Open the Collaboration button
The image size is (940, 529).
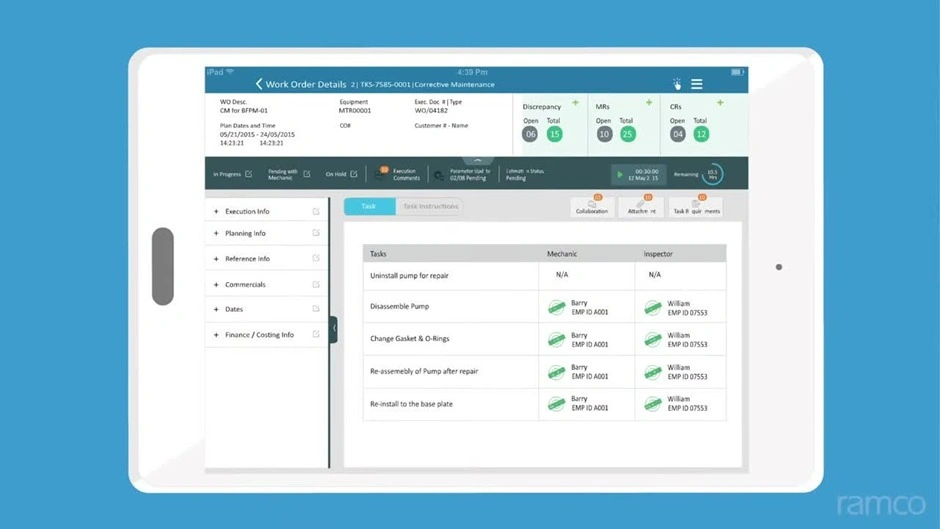[x=592, y=207]
